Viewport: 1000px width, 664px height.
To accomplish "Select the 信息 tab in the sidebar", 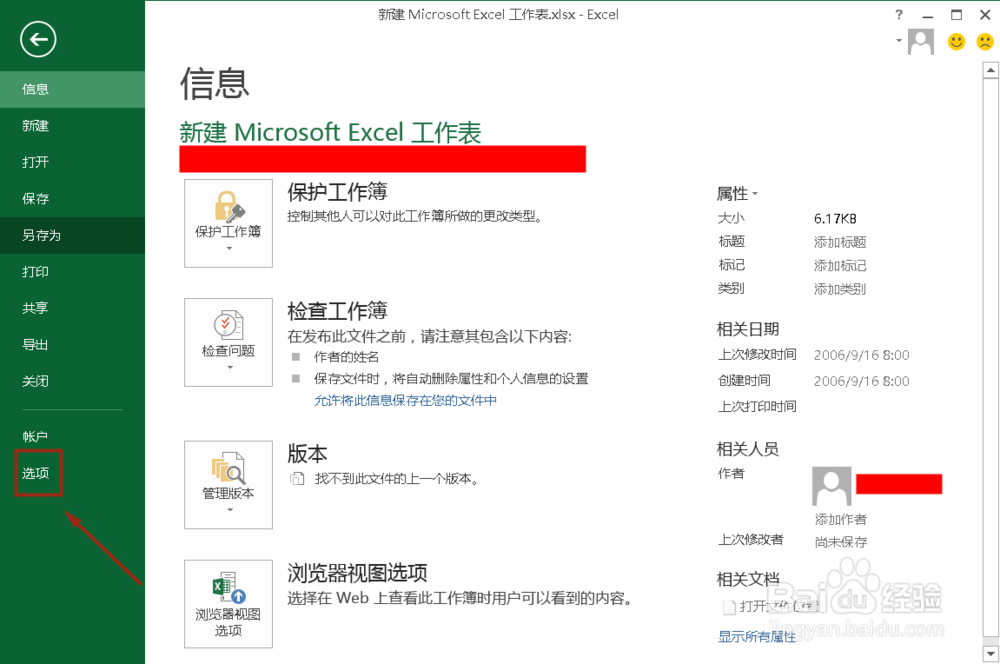I will coord(73,89).
